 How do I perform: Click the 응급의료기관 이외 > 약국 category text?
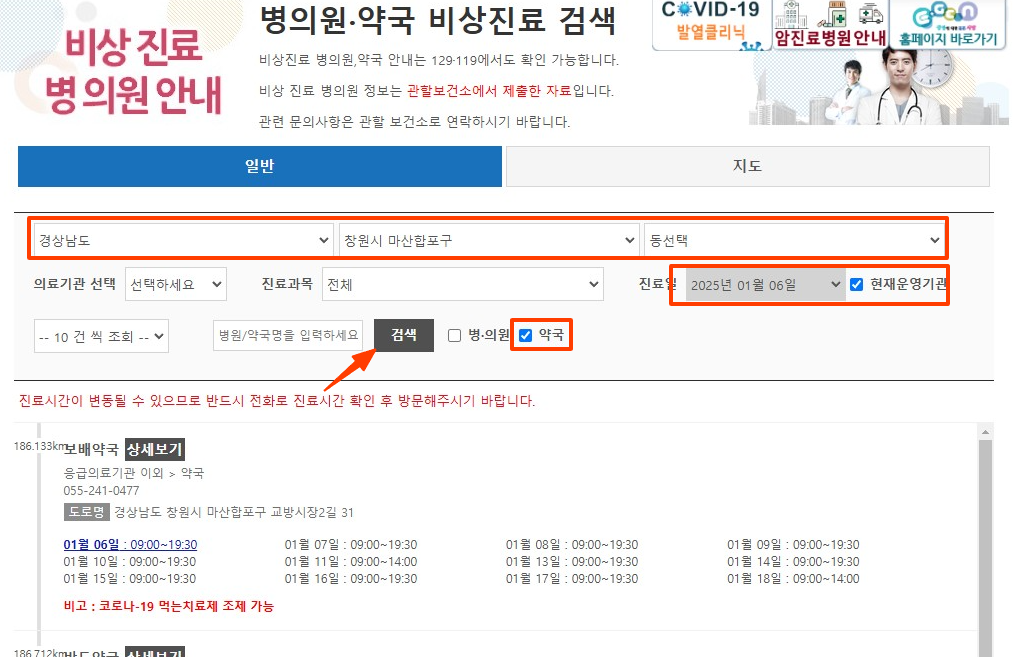(x=133, y=473)
